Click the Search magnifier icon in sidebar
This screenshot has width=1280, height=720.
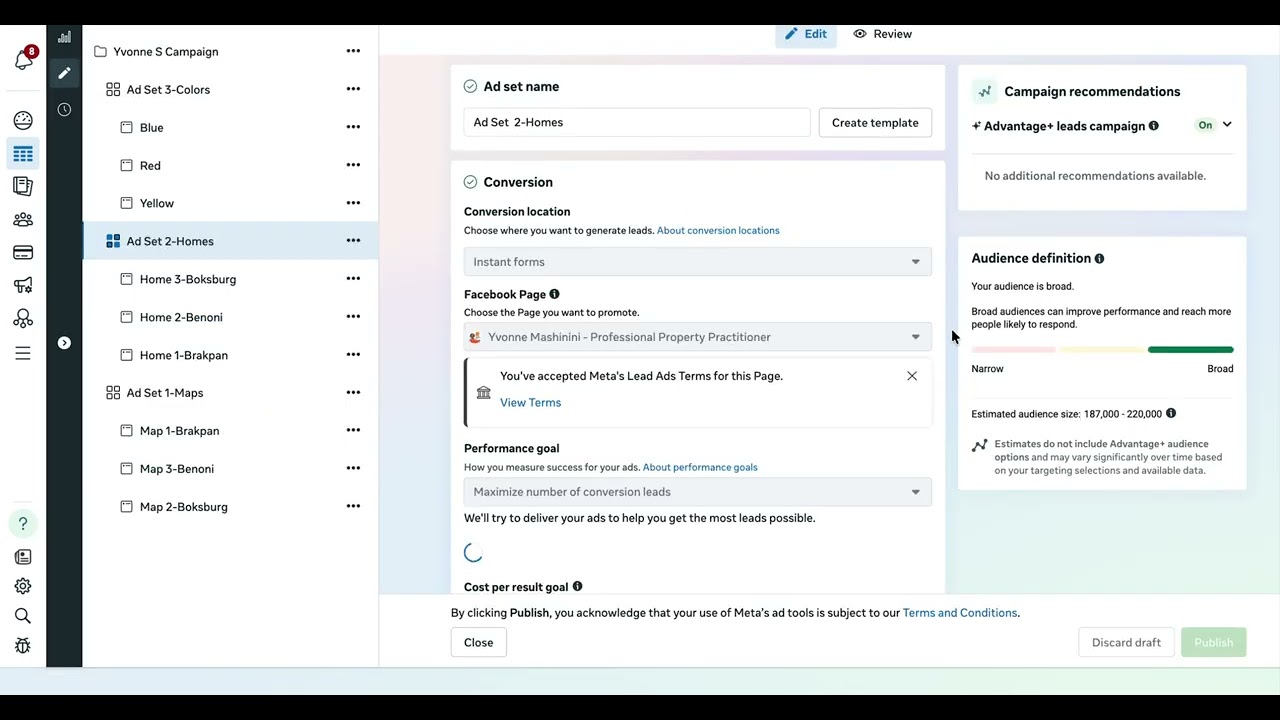click(x=23, y=616)
